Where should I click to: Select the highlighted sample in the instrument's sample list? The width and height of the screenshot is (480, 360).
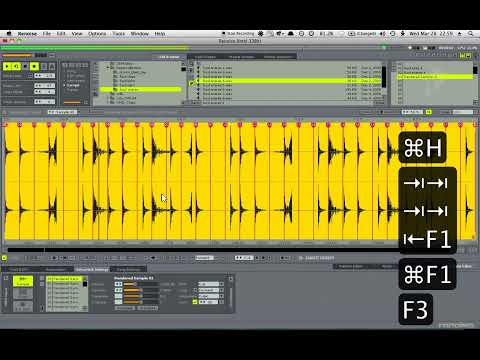(63, 279)
